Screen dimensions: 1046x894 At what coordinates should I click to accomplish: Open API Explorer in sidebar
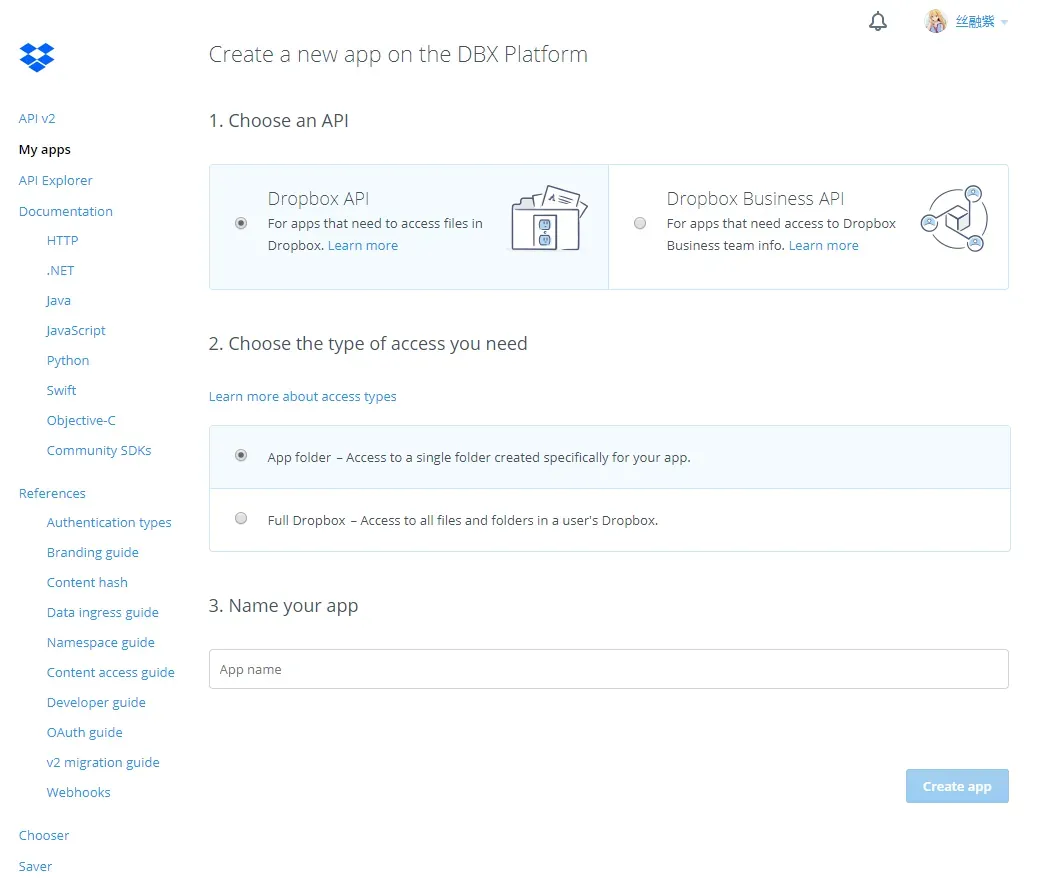(55, 180)
